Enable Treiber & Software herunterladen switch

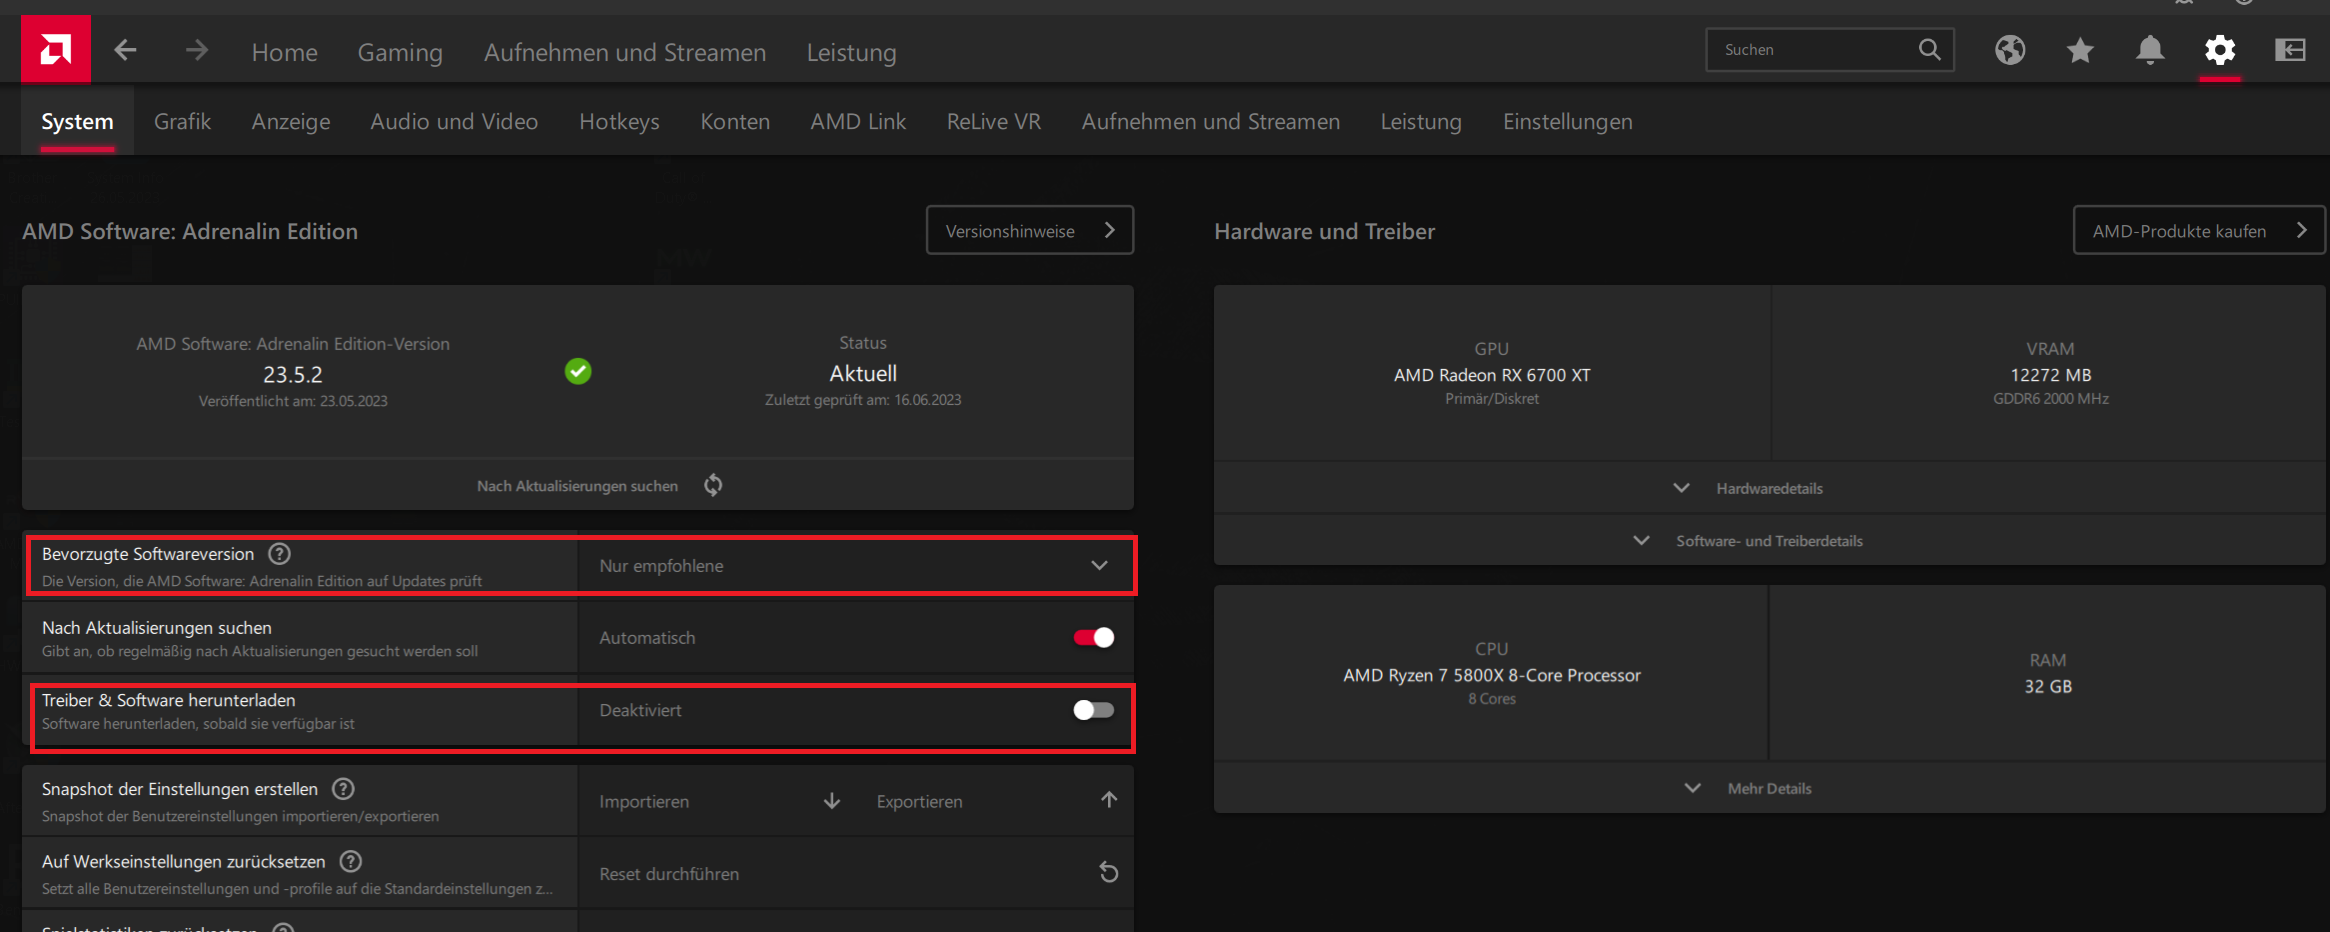(x=1094, y=709)
